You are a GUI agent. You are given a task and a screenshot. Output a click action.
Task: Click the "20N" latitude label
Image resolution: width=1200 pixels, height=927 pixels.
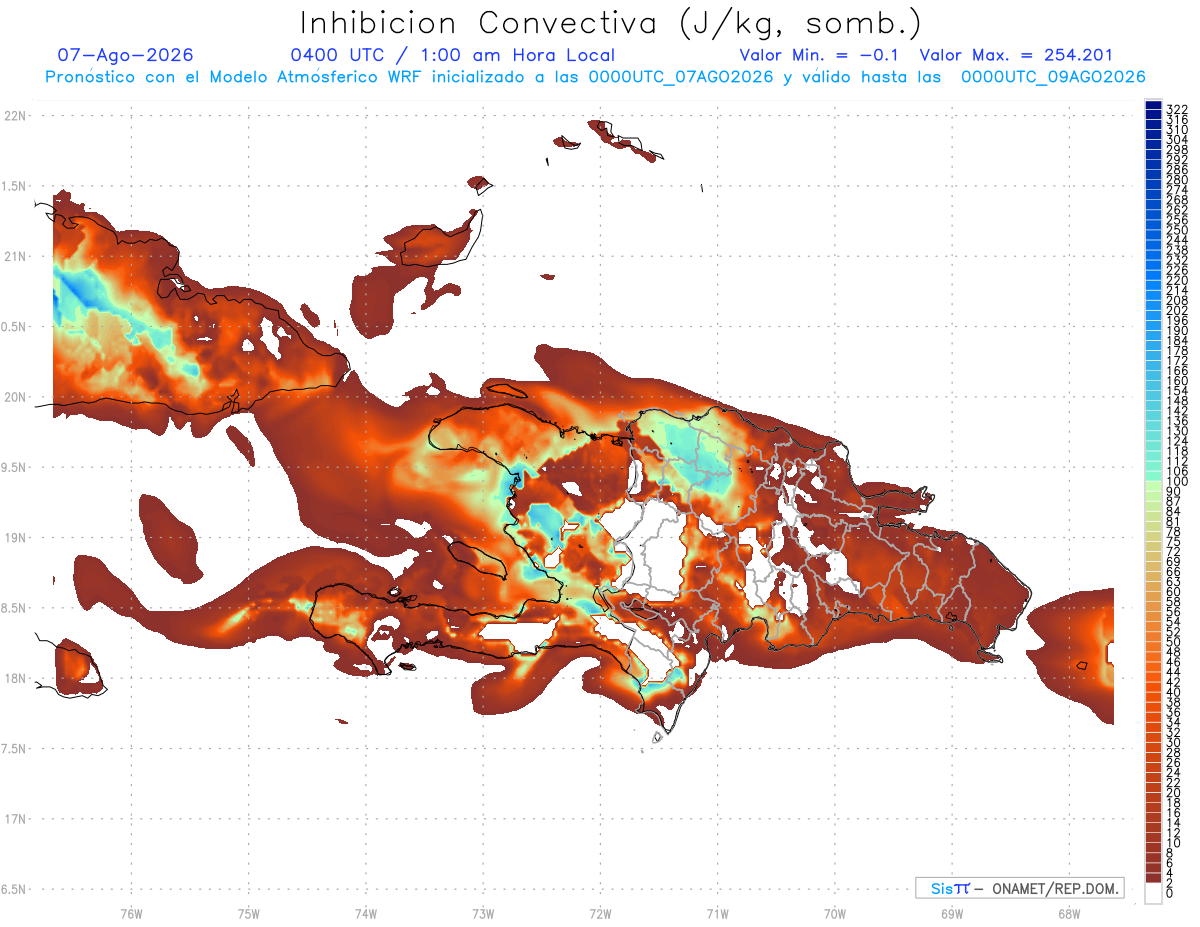pos(16,397)
